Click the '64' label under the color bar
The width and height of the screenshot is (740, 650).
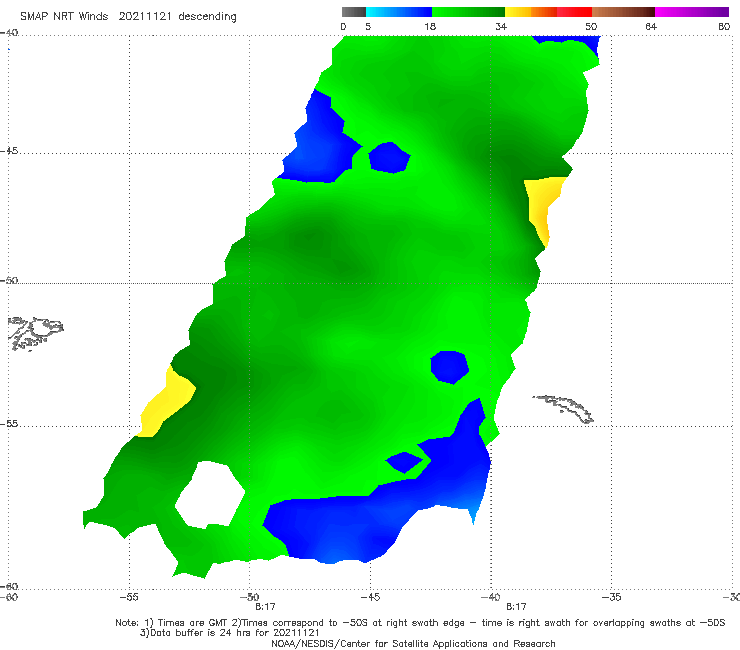point(651,27)
